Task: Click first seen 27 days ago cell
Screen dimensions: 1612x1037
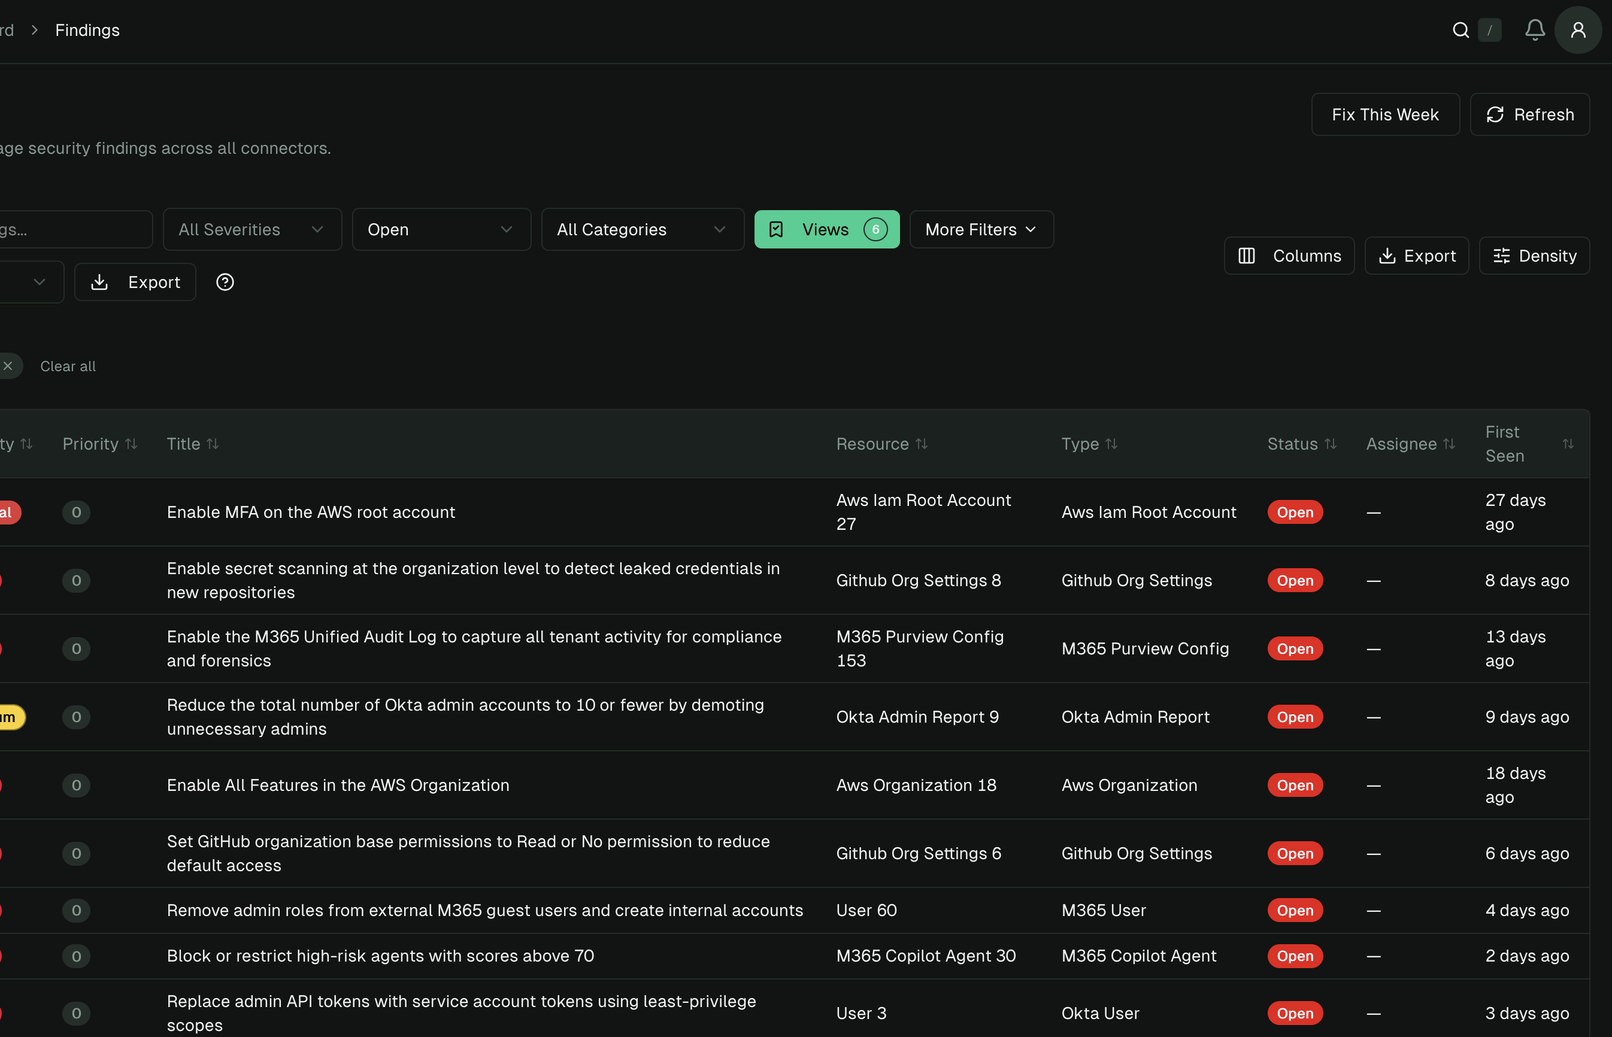Action: 1515,512
